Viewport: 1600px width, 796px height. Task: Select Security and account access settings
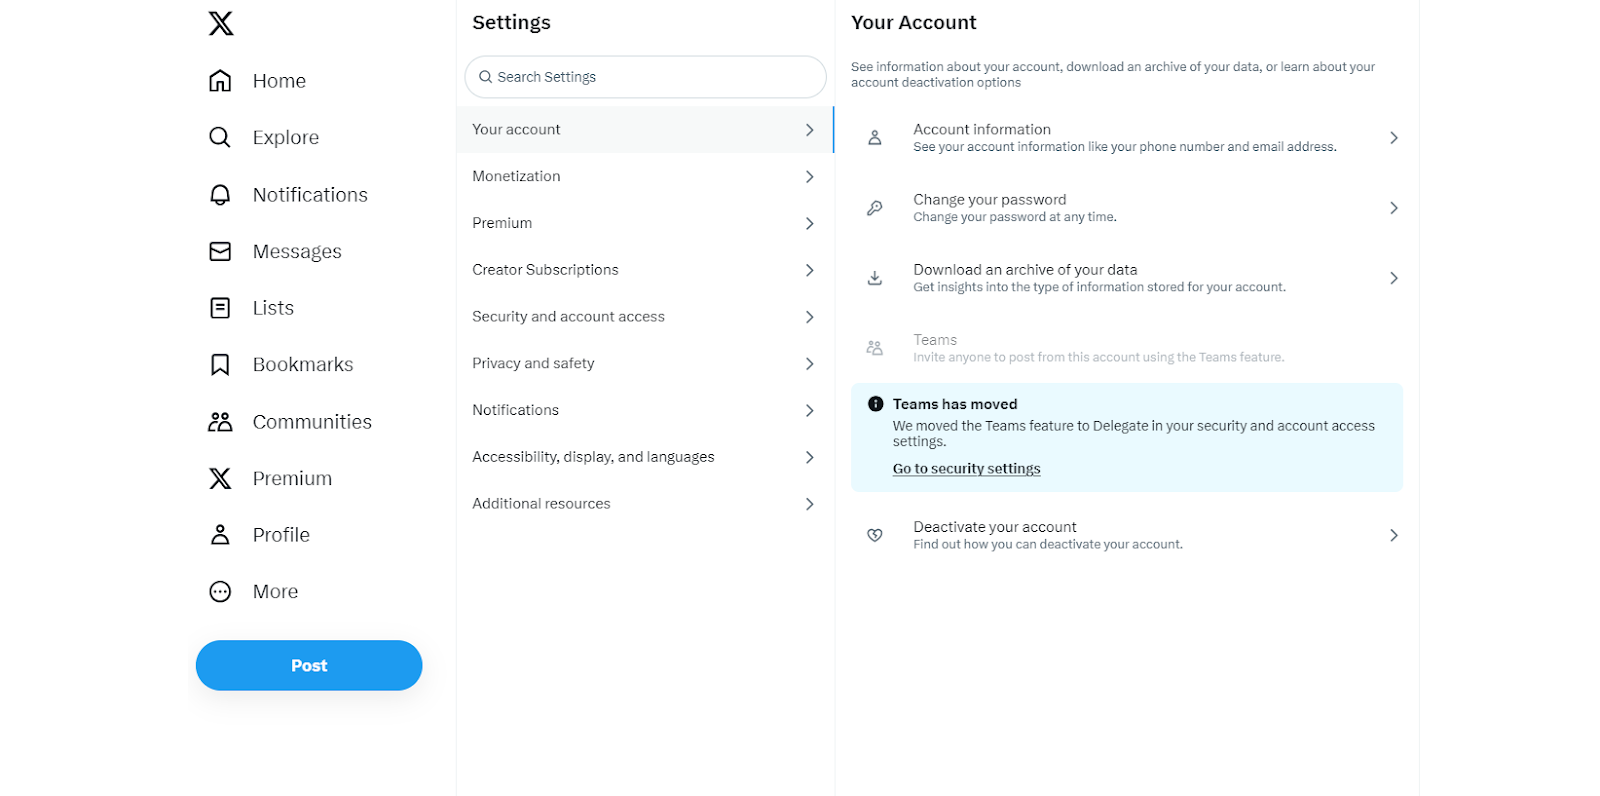pos(568,317)
